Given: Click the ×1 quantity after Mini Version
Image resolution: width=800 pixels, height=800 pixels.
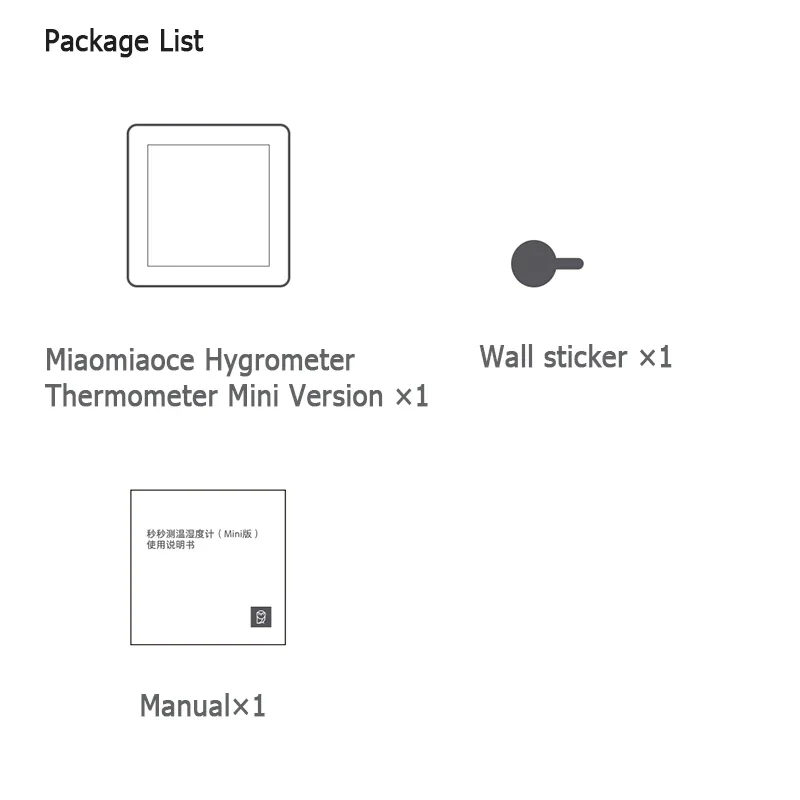Looking at the screenshot, I should pyautogui.click(x=412, y=396).
